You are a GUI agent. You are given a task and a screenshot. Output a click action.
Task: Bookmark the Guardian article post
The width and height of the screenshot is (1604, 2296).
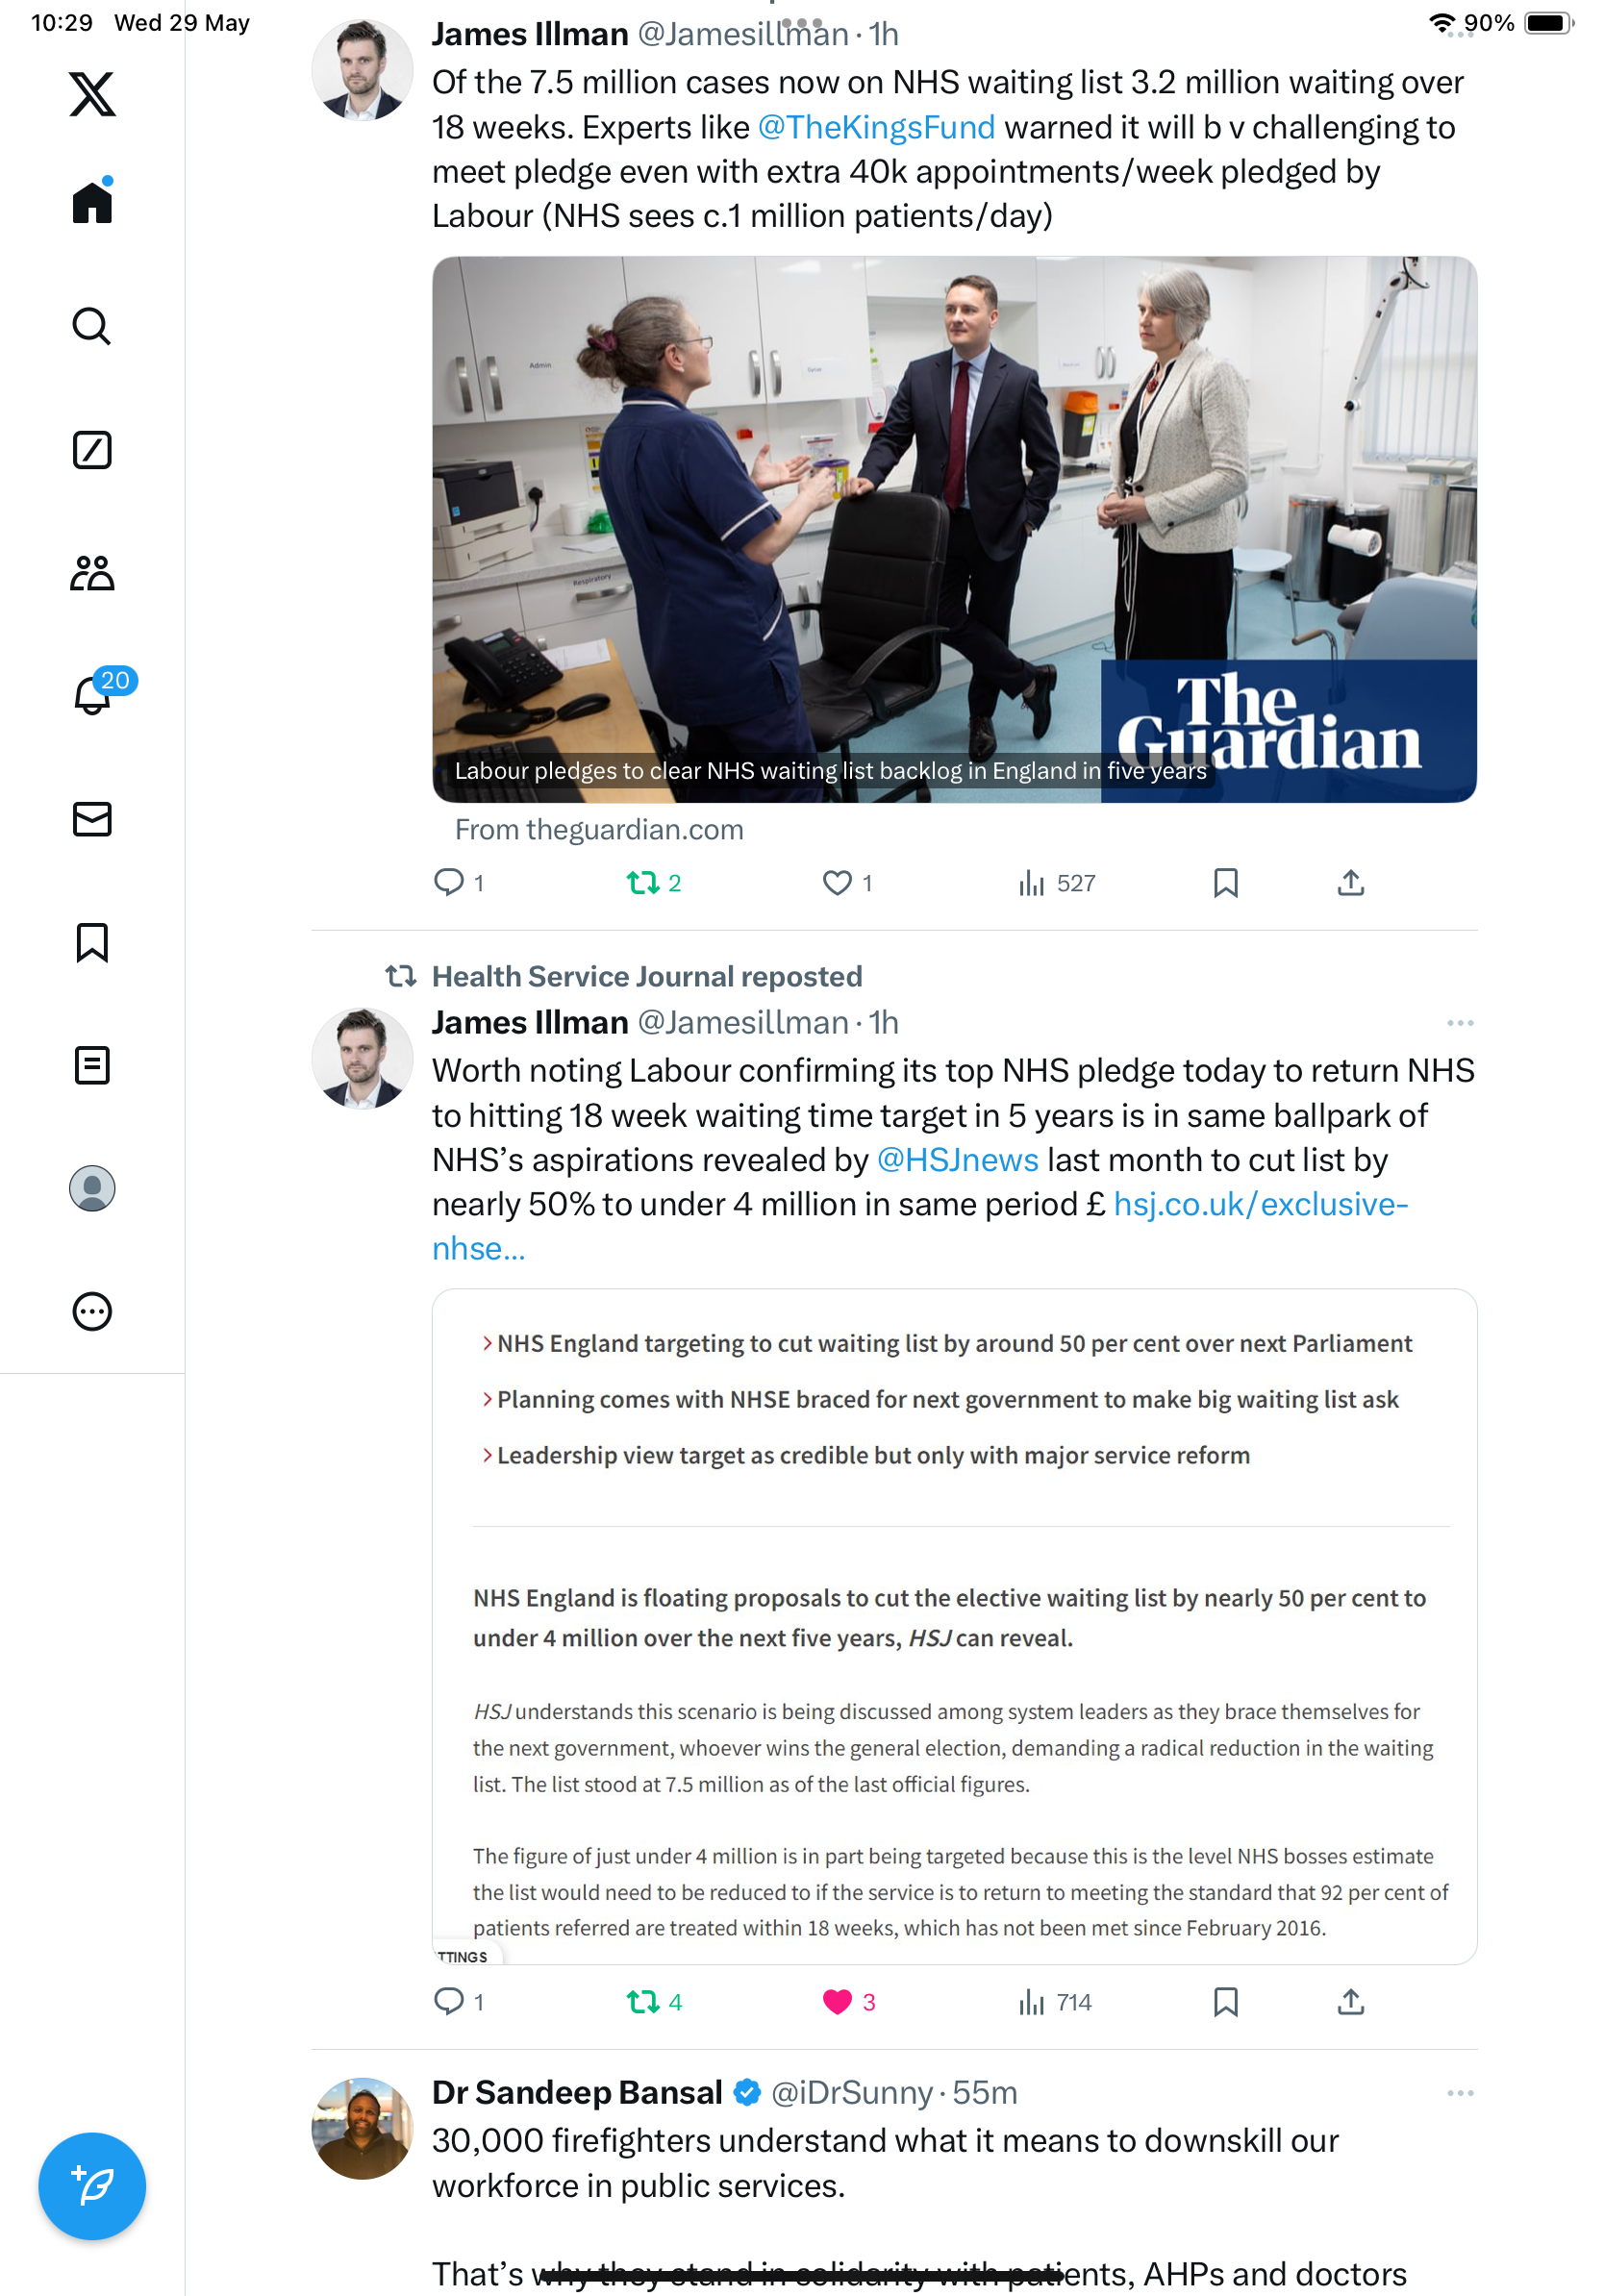coord(1225,882)
